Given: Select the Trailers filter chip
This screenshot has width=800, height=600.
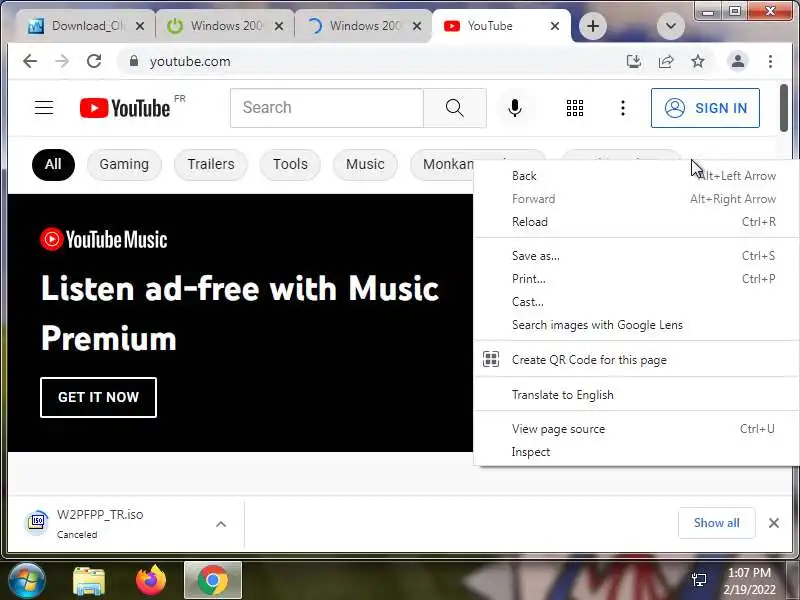Looking at the screenshot, I should (x=211, y=164).
